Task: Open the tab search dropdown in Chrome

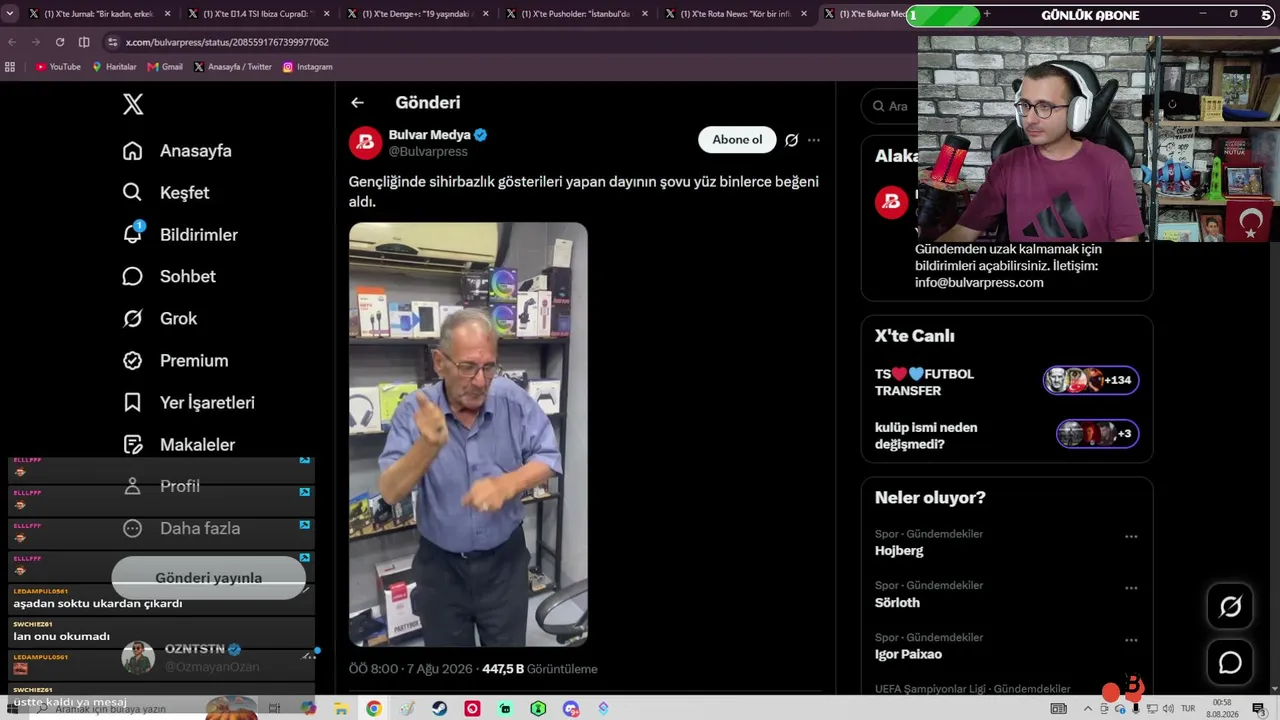Action: (10, 14)
